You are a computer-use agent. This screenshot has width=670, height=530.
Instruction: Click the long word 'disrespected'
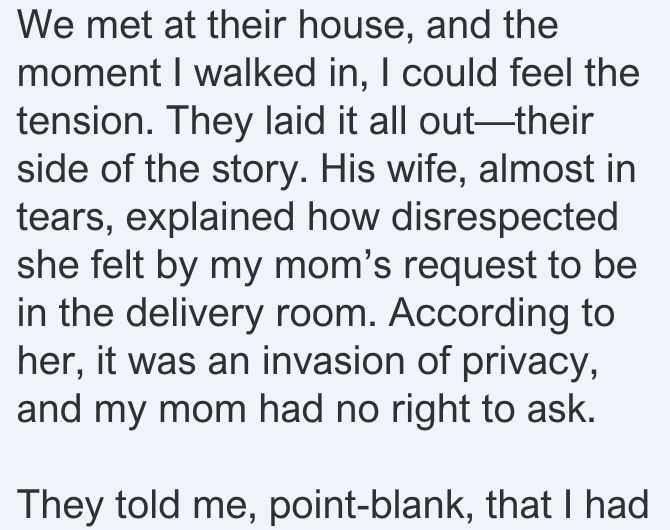click(505, 217)
